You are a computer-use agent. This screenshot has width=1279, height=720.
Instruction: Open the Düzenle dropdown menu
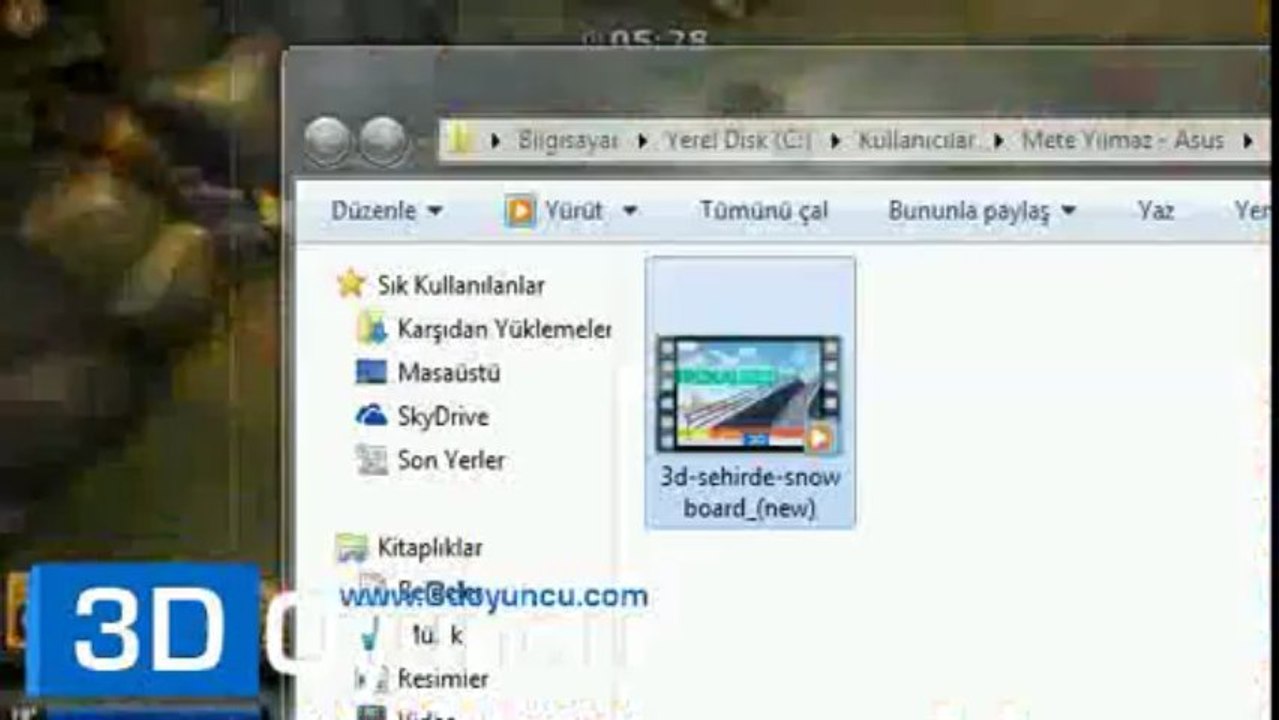pos(387,211)
